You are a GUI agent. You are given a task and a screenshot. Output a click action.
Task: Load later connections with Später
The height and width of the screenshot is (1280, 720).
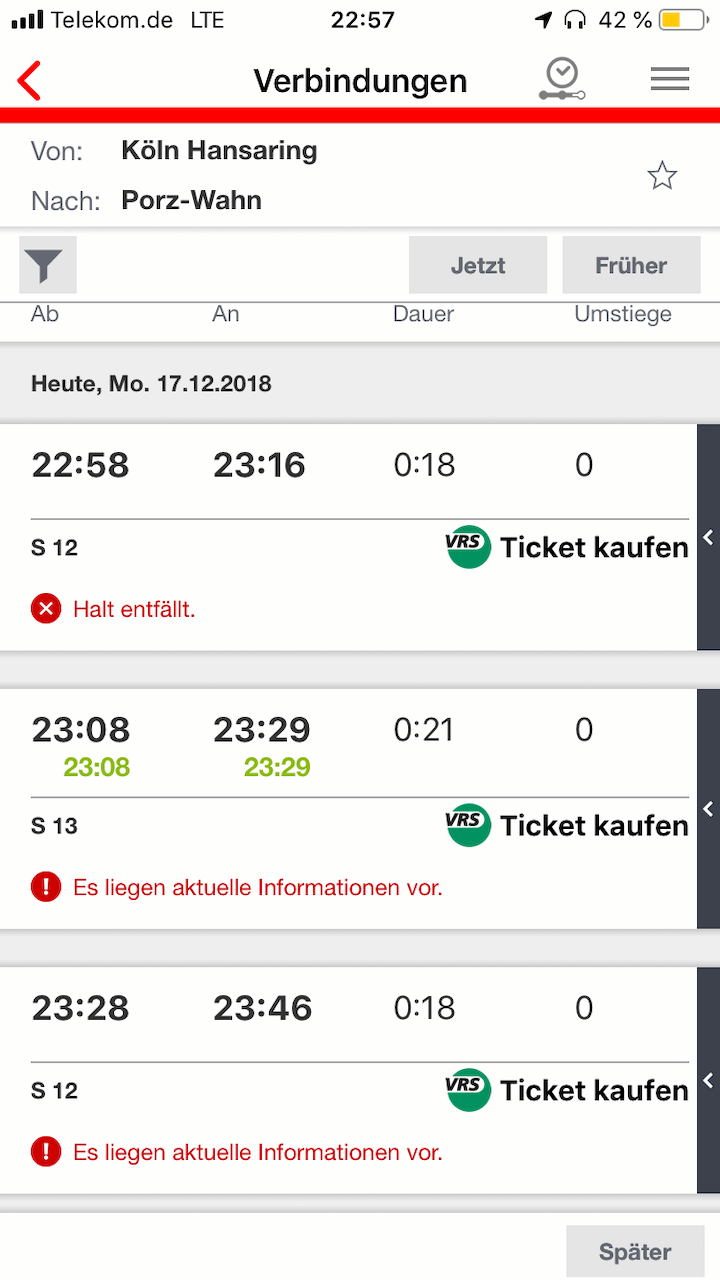coord(635,1252)
